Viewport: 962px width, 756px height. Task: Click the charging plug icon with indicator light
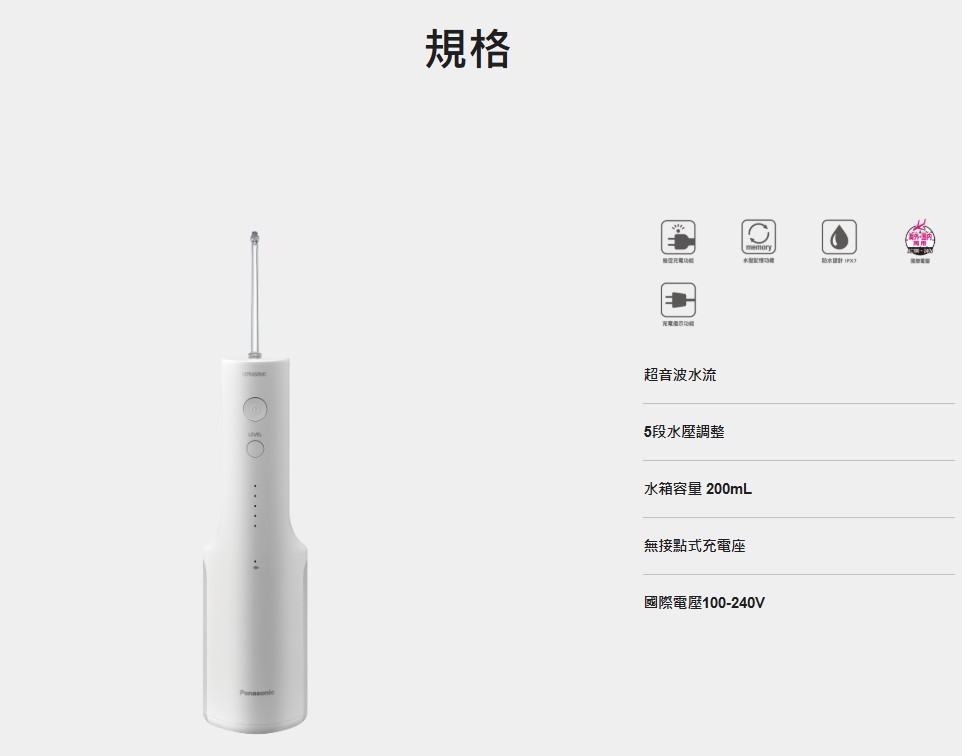click(x=678, y=237)
